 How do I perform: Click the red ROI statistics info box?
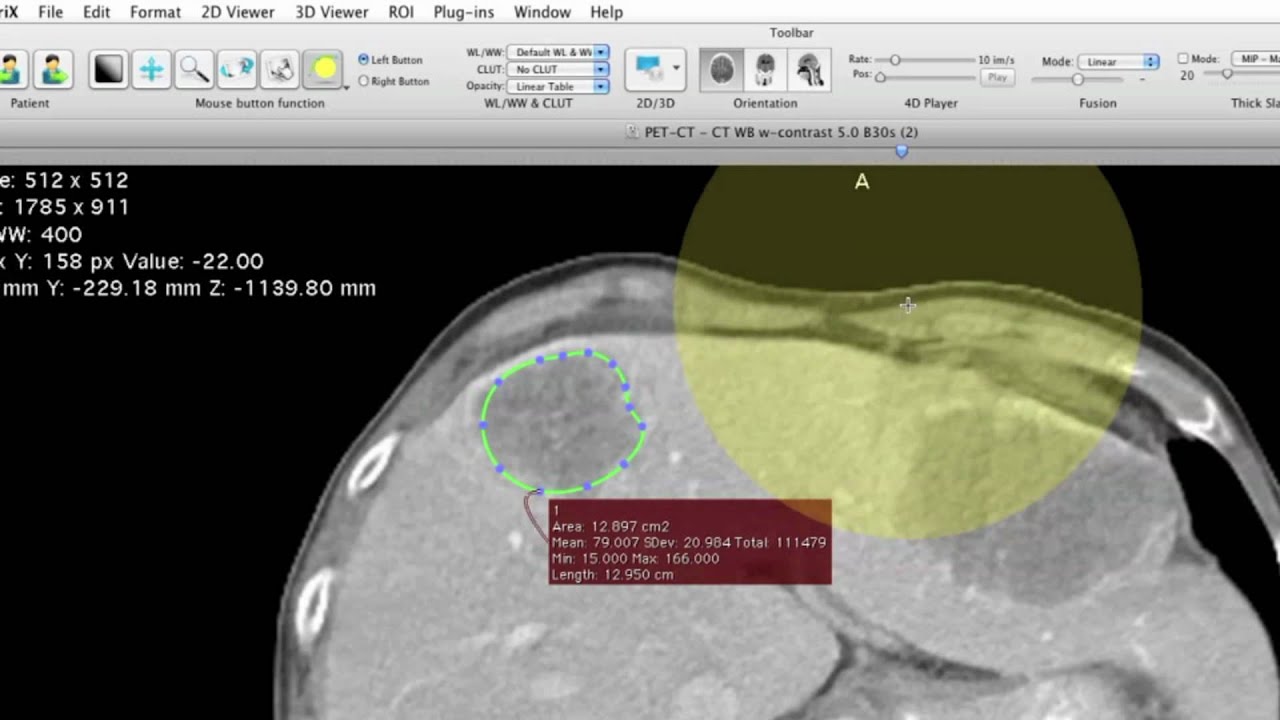pos(690,542)
